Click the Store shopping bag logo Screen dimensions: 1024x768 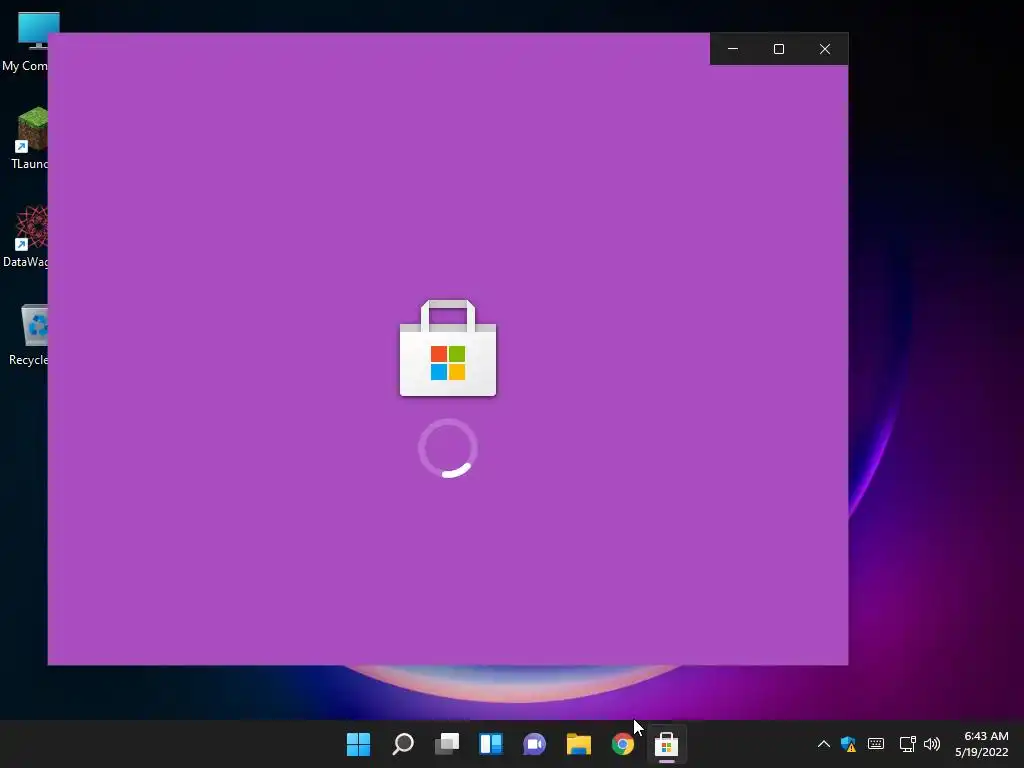click(448, 348)
